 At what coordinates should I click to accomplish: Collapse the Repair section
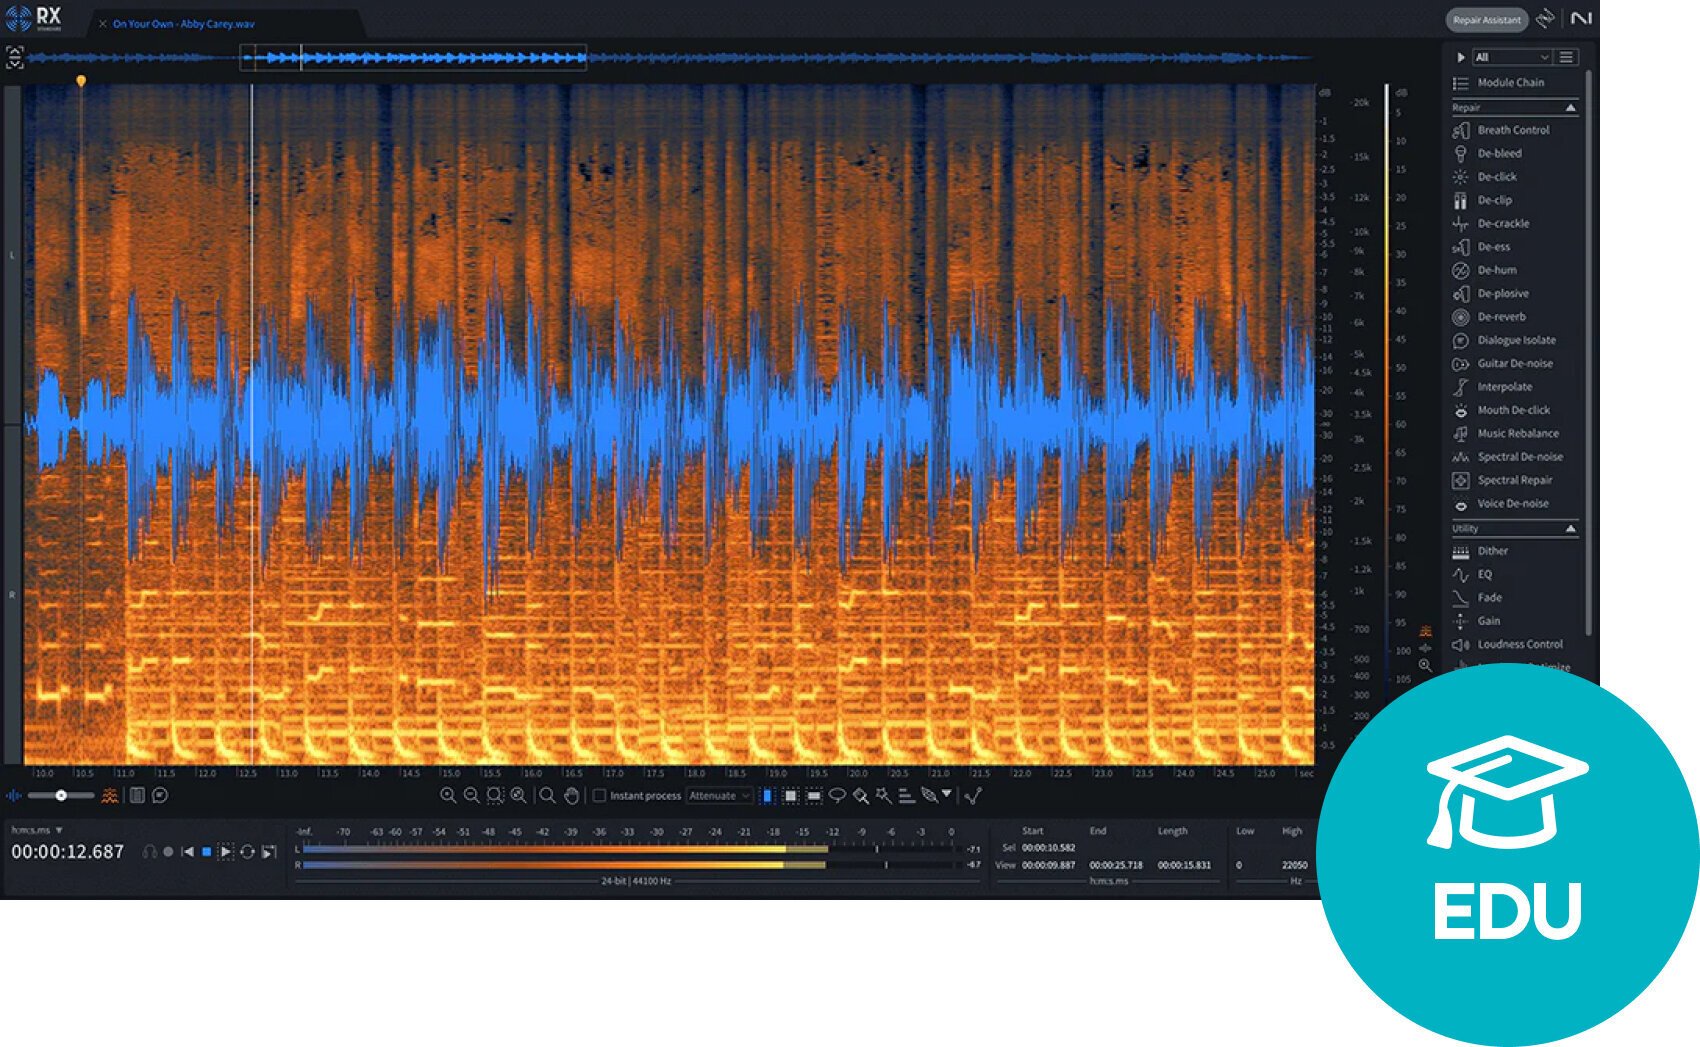(1570, 107)
